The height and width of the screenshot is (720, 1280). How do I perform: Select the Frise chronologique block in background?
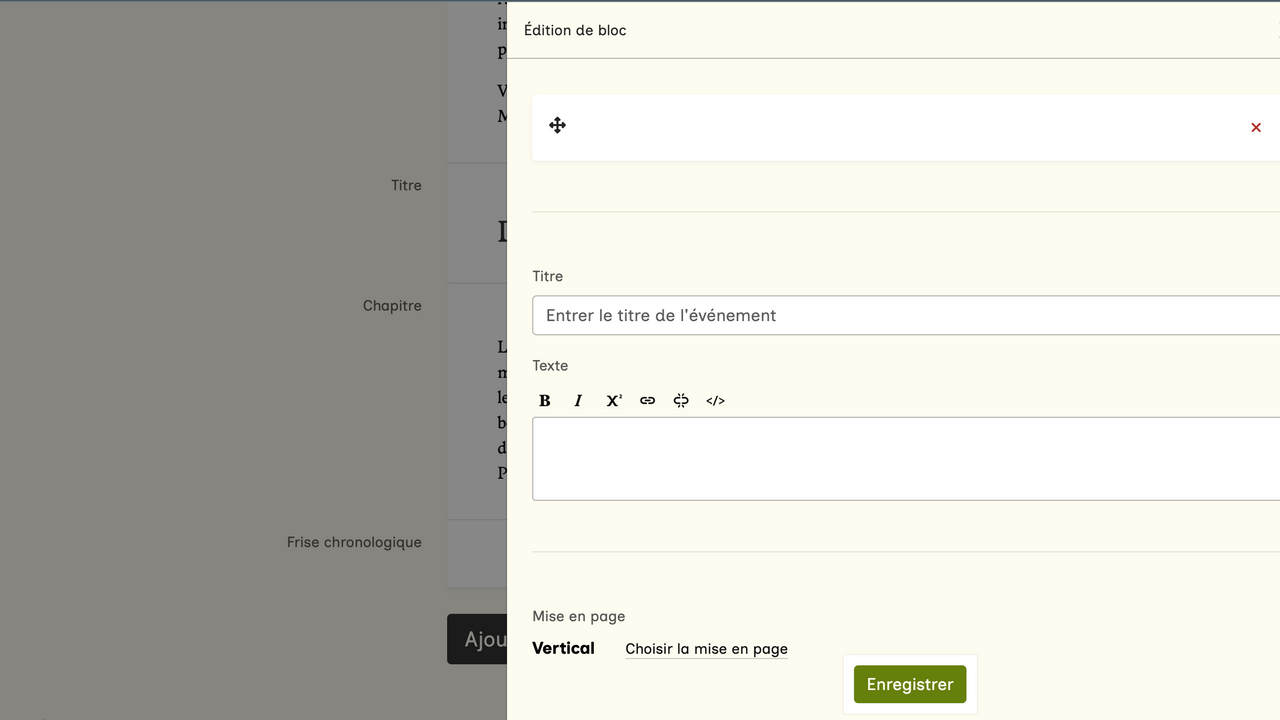(x=354, y=542)
